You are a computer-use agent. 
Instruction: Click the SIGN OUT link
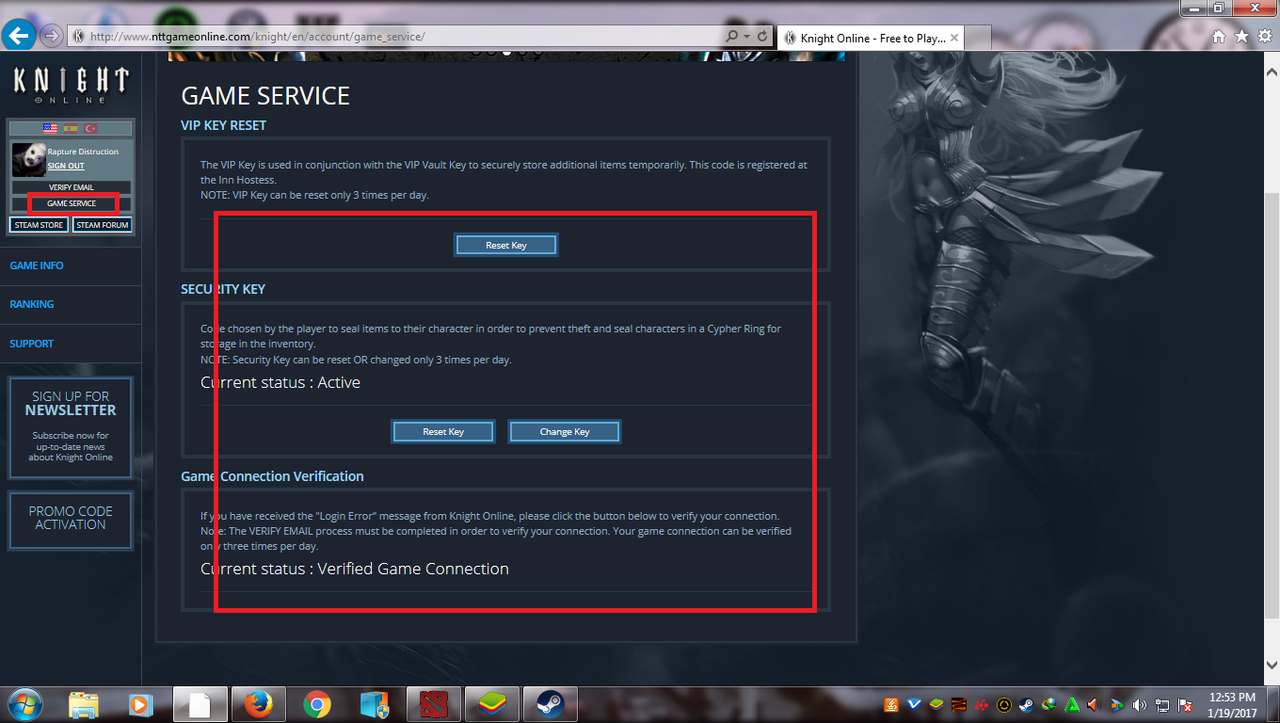pyautogui.click(x=66, y=166)
